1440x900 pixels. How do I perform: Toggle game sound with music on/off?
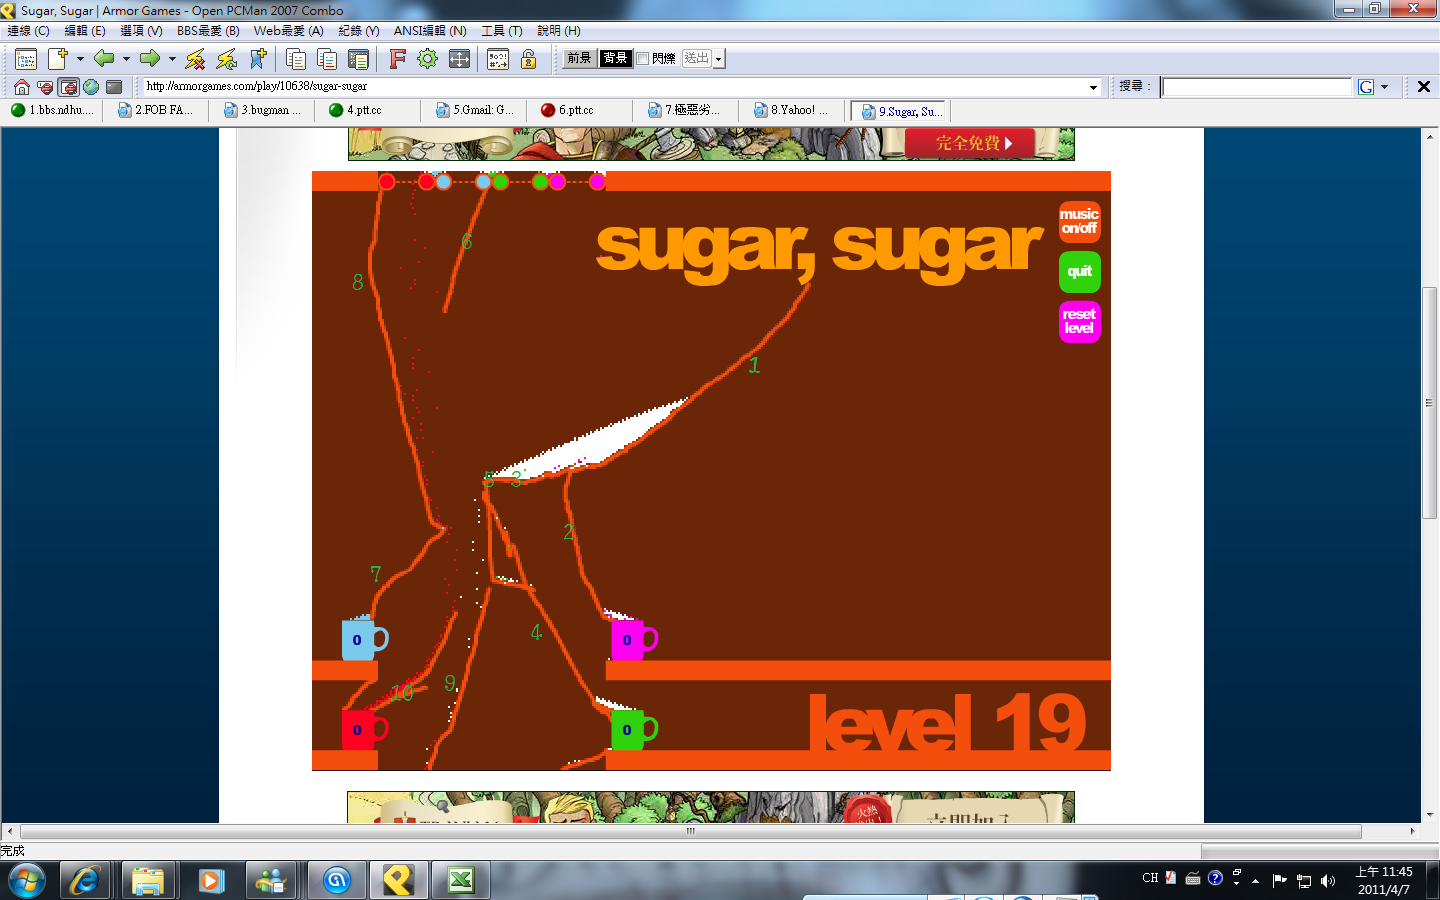pos(1079,221)
